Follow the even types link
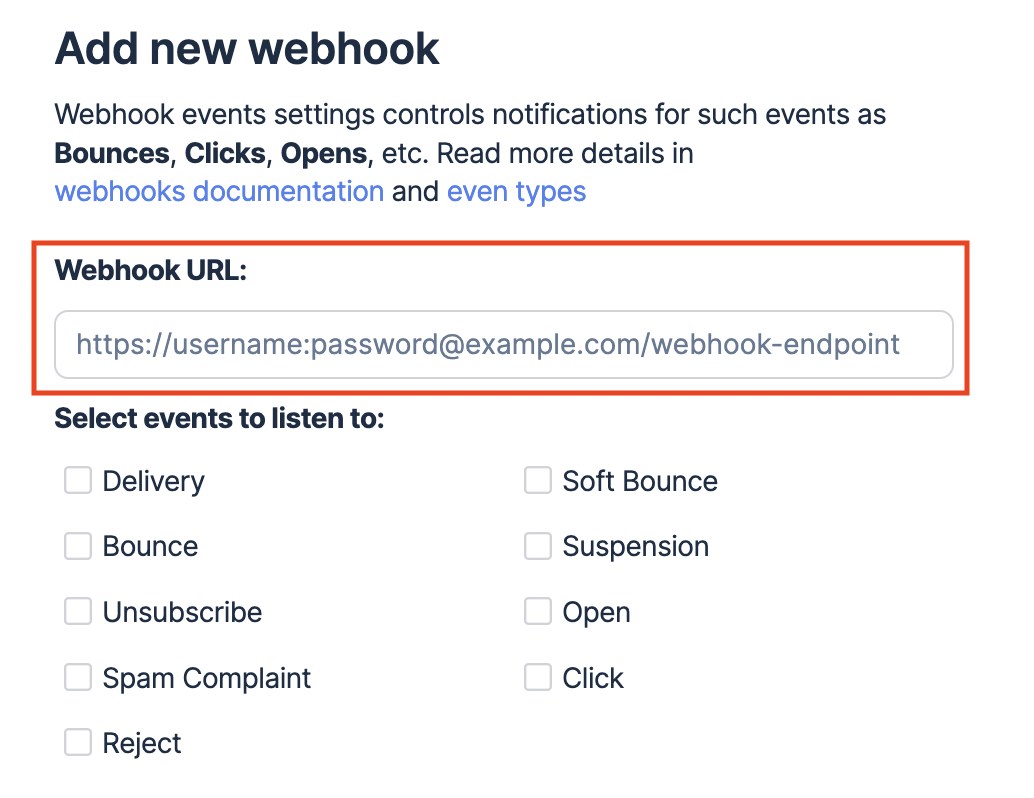The height and width of the screenshot is (798, 1034). pos(516,192)
